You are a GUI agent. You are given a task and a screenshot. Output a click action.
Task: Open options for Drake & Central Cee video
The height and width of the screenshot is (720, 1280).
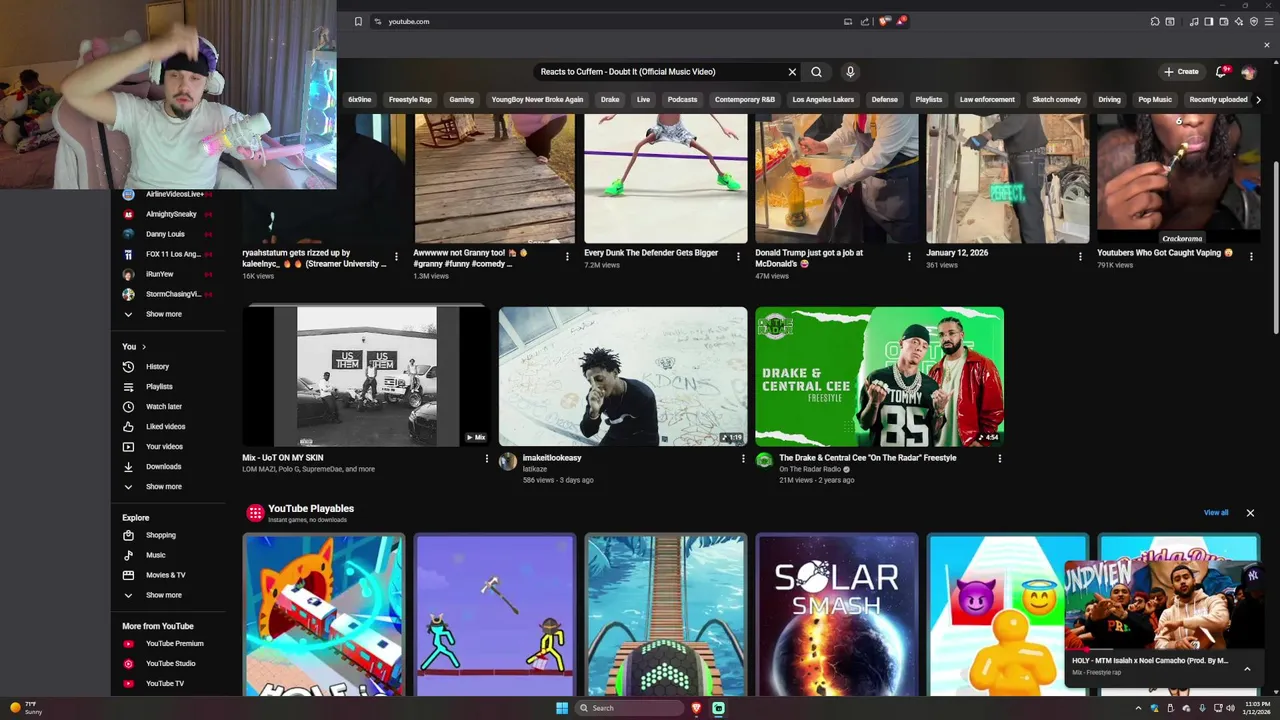click(x=999, y=459)
